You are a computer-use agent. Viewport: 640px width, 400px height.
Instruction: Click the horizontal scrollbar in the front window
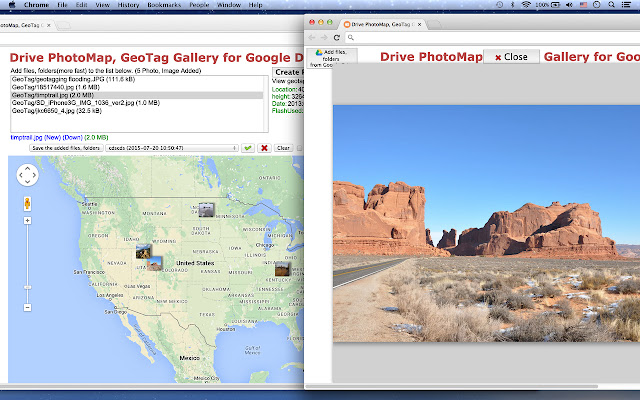pyautogui.click(x=451, y=386)
